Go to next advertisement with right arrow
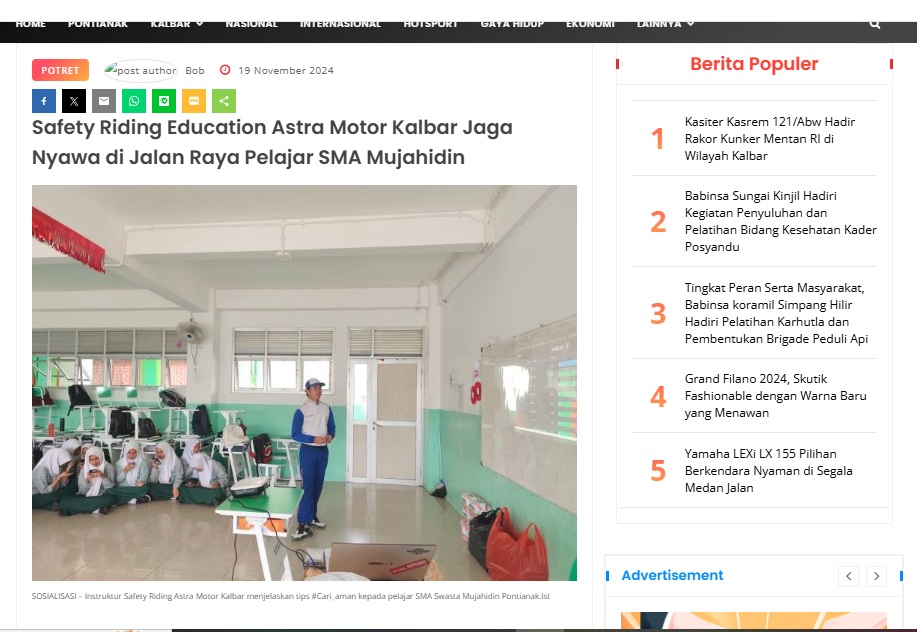The image size is (917, 632). tap(876, 576)
